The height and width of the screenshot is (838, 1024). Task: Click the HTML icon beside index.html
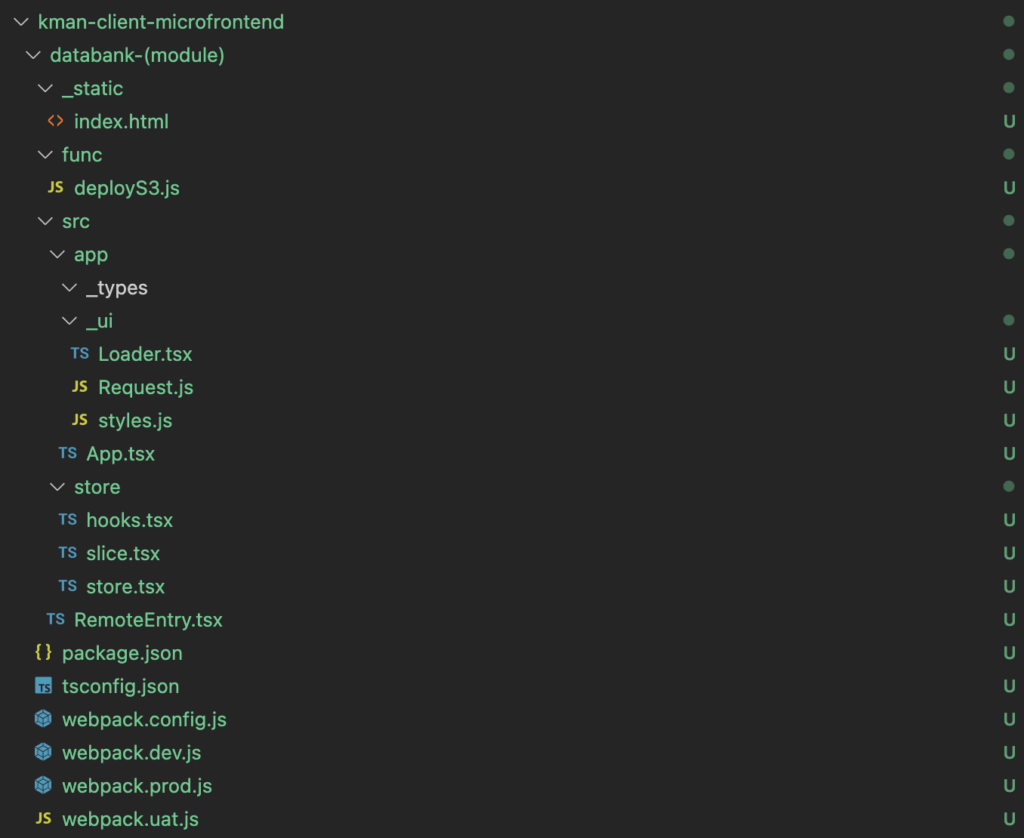coord(56,122)
